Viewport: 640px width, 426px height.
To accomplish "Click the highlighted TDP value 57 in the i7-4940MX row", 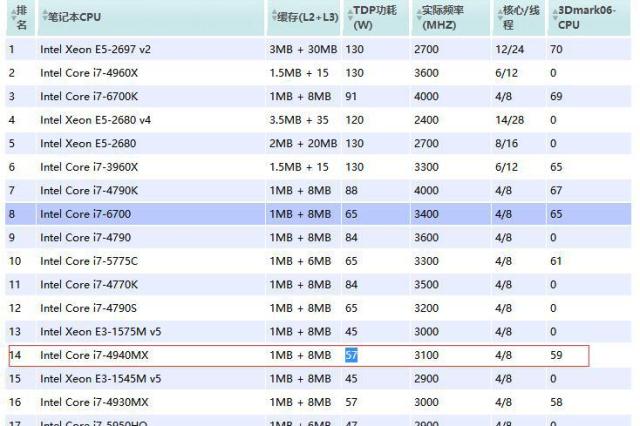I will pos(351,355).
